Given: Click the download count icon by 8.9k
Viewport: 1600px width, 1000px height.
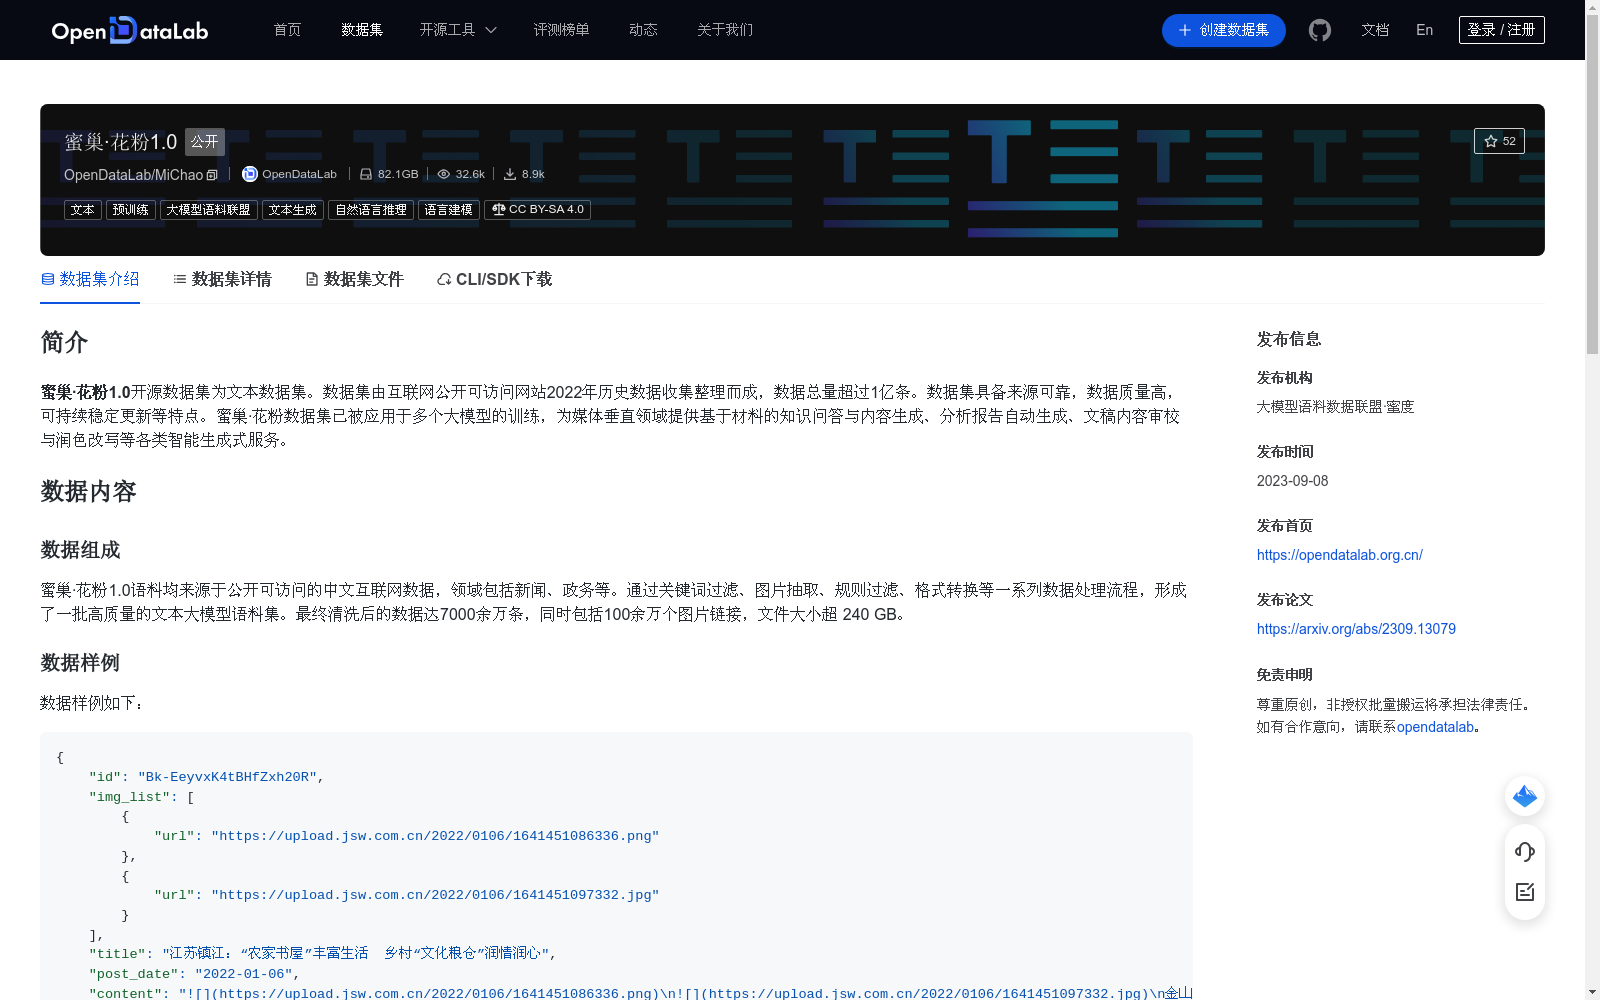Looking at the screenshot, I should 510,174.
